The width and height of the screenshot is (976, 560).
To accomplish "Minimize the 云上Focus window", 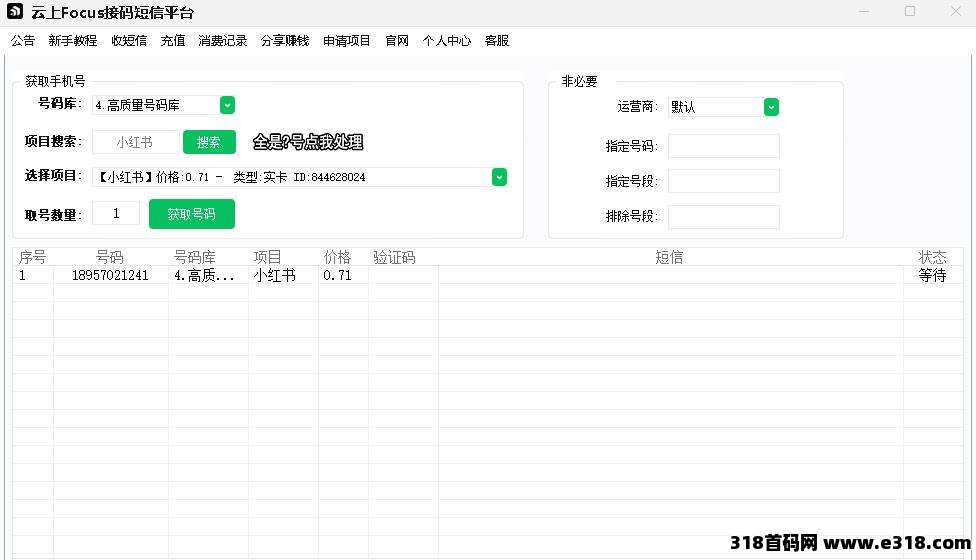I will [864, 11].
